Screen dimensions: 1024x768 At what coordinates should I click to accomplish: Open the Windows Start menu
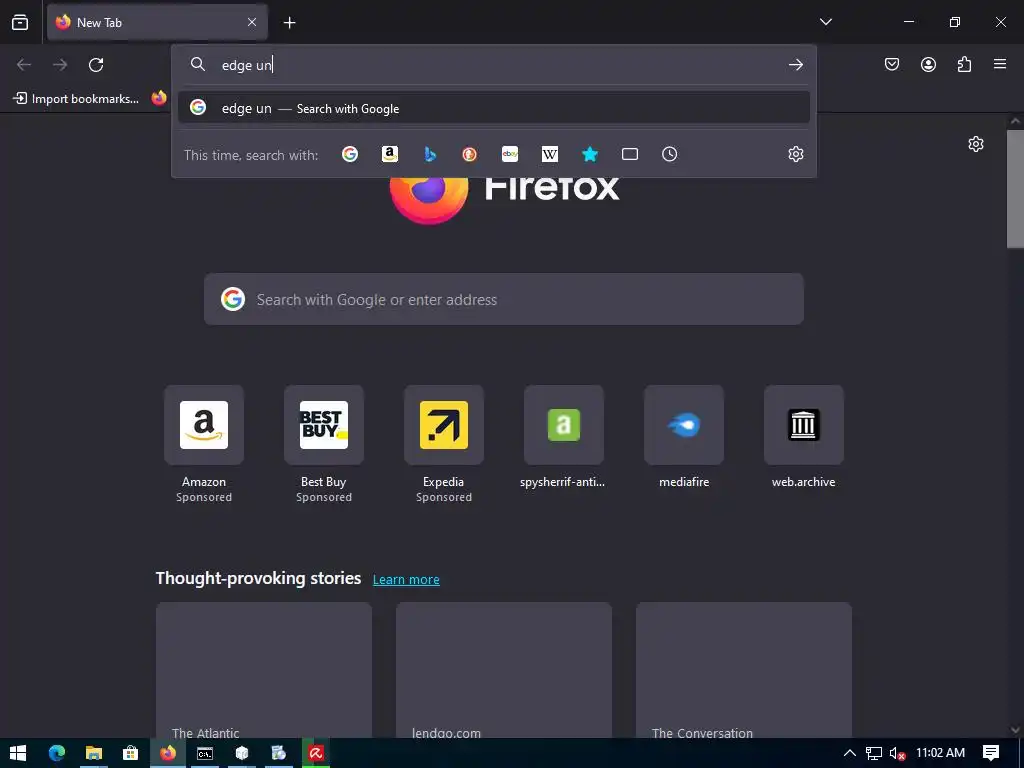[18, 753]
